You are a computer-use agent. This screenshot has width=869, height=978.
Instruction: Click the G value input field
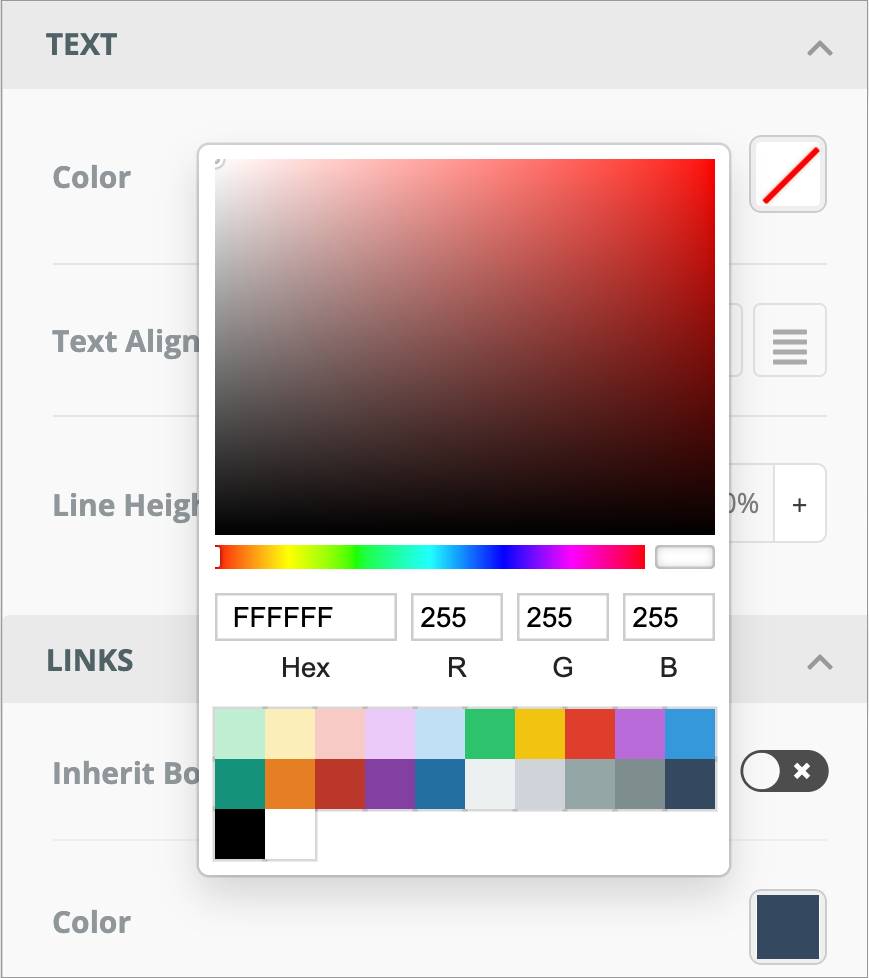click(x=562, y=617)
